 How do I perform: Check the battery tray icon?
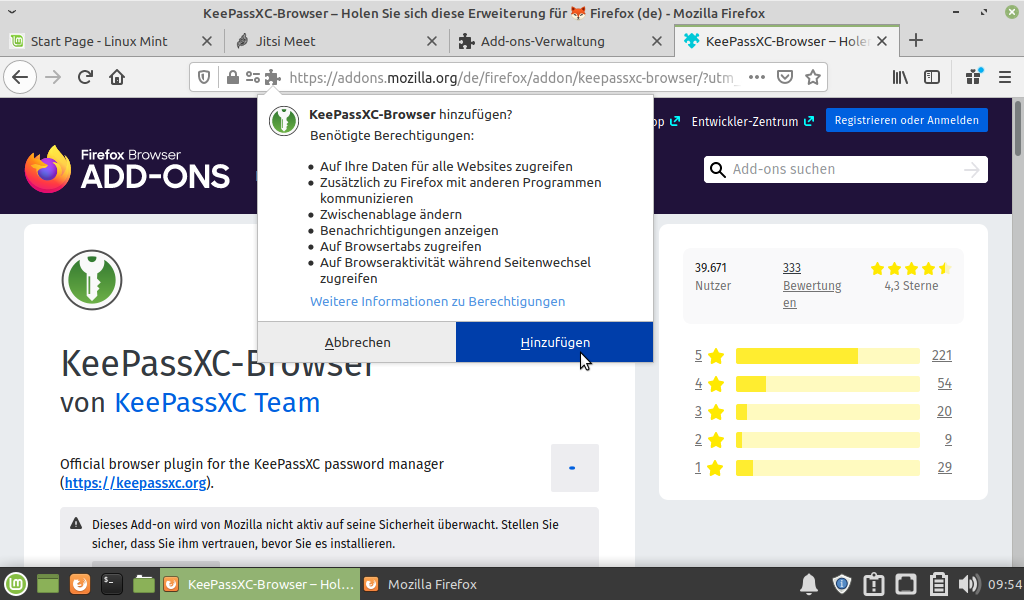point(938,584)
